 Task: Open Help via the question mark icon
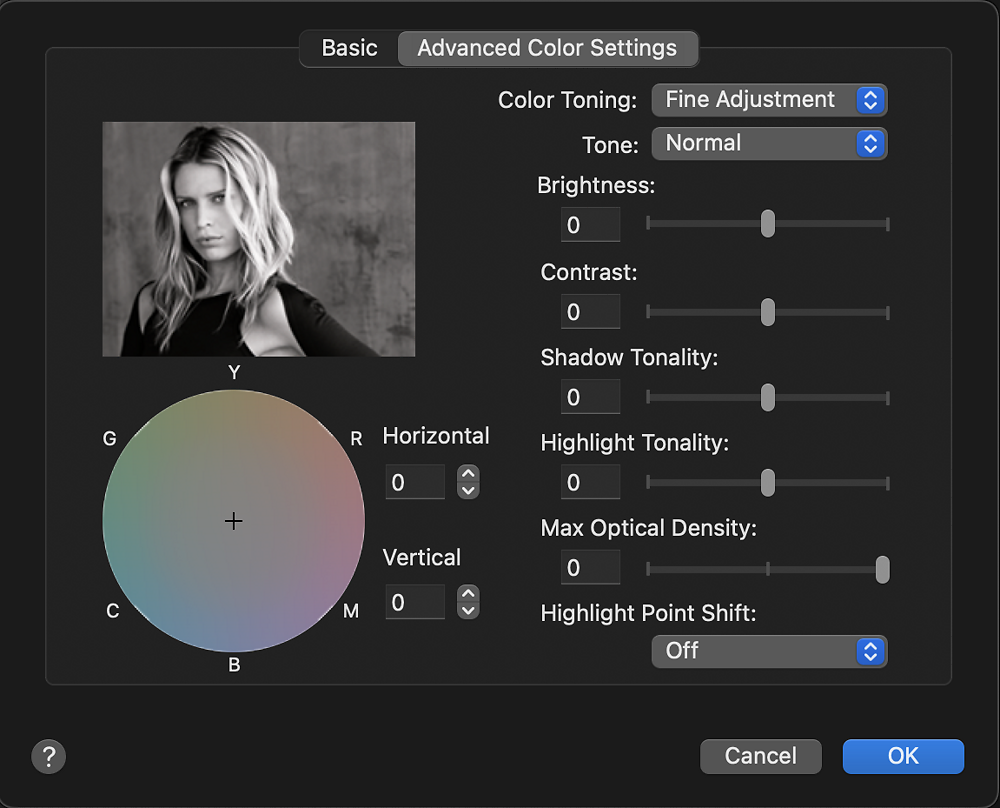click(x=48, y=758)
